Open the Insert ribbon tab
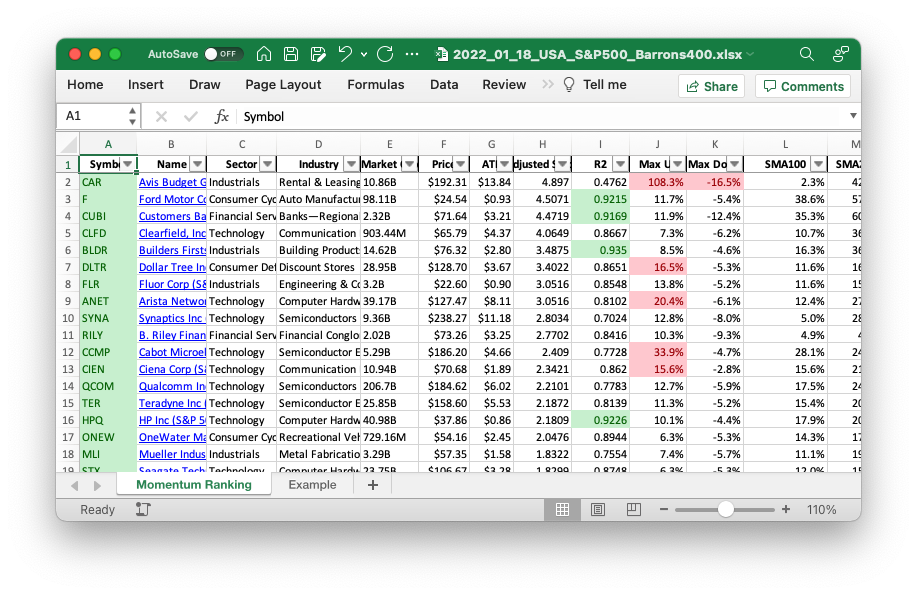This screenshot has width=917, height=595. [146, 84]
